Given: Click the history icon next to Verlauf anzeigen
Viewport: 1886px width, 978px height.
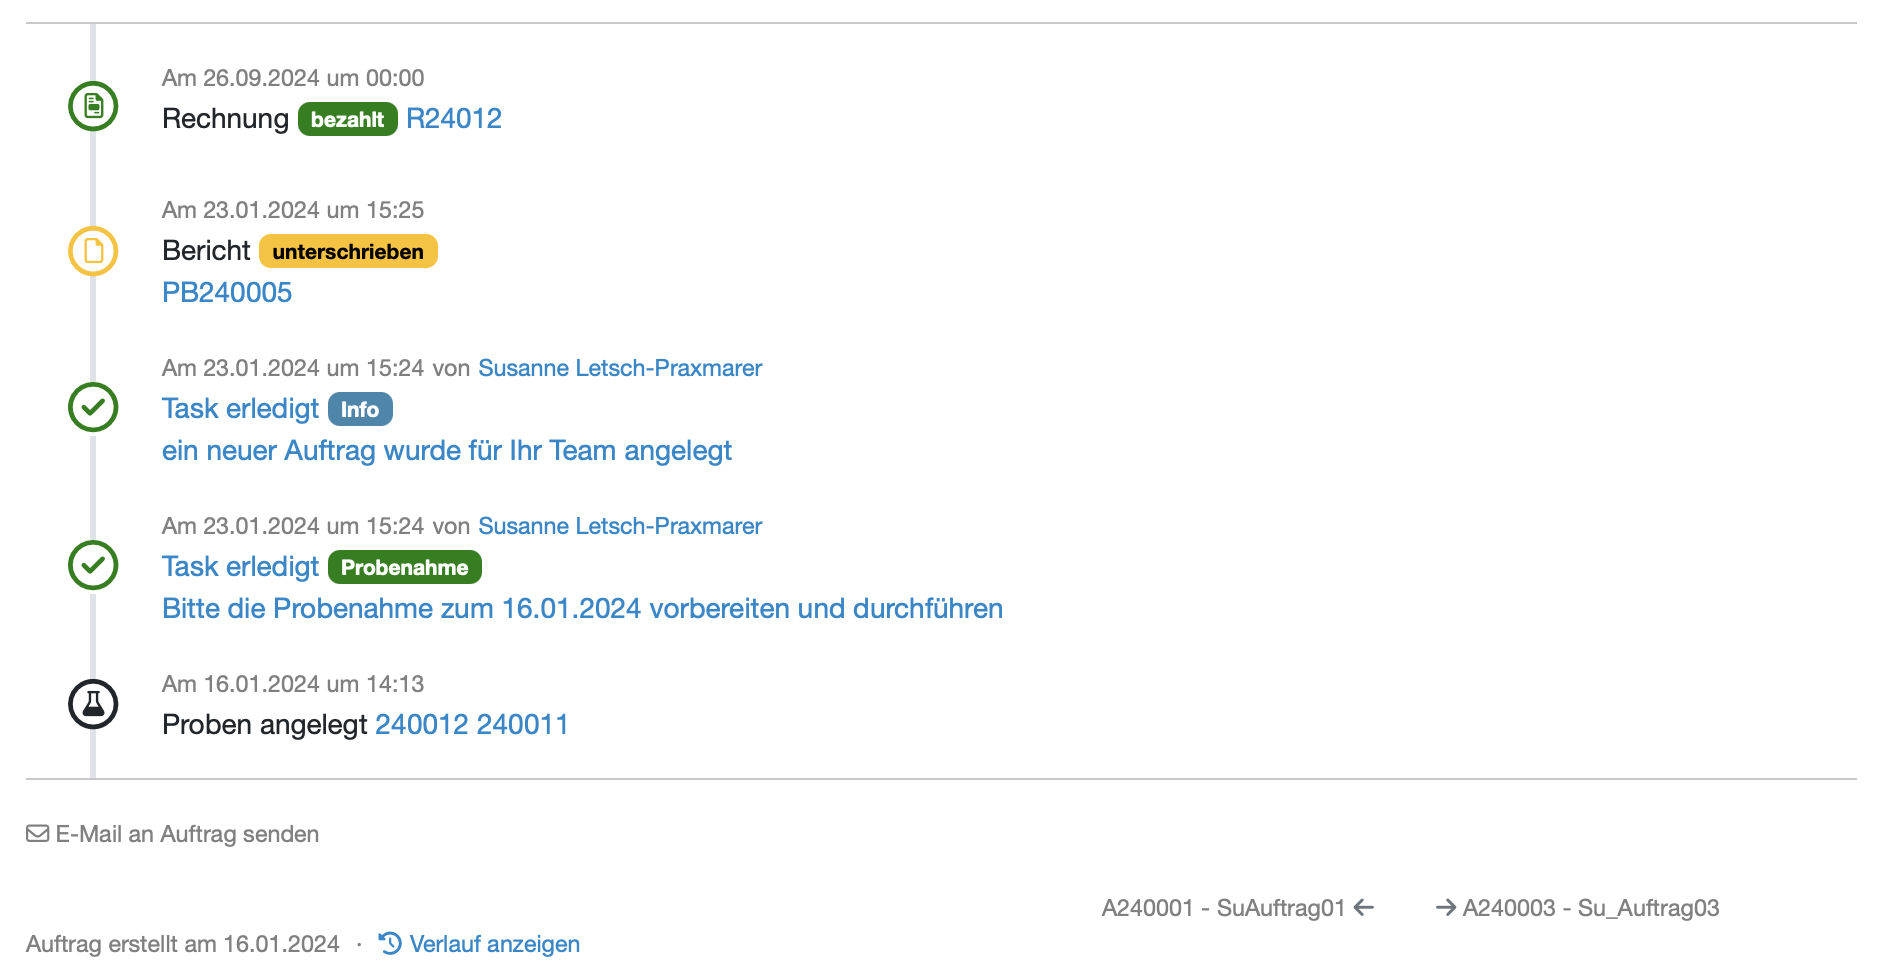Looking at the screenshot, I should 388,942.
